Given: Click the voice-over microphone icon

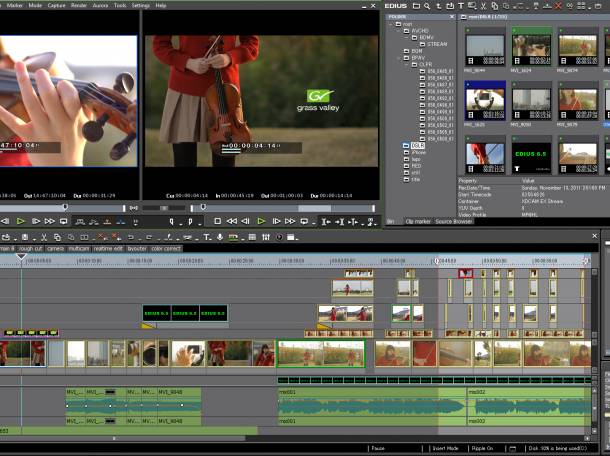Looking at the screenshot, I should 220,237.
